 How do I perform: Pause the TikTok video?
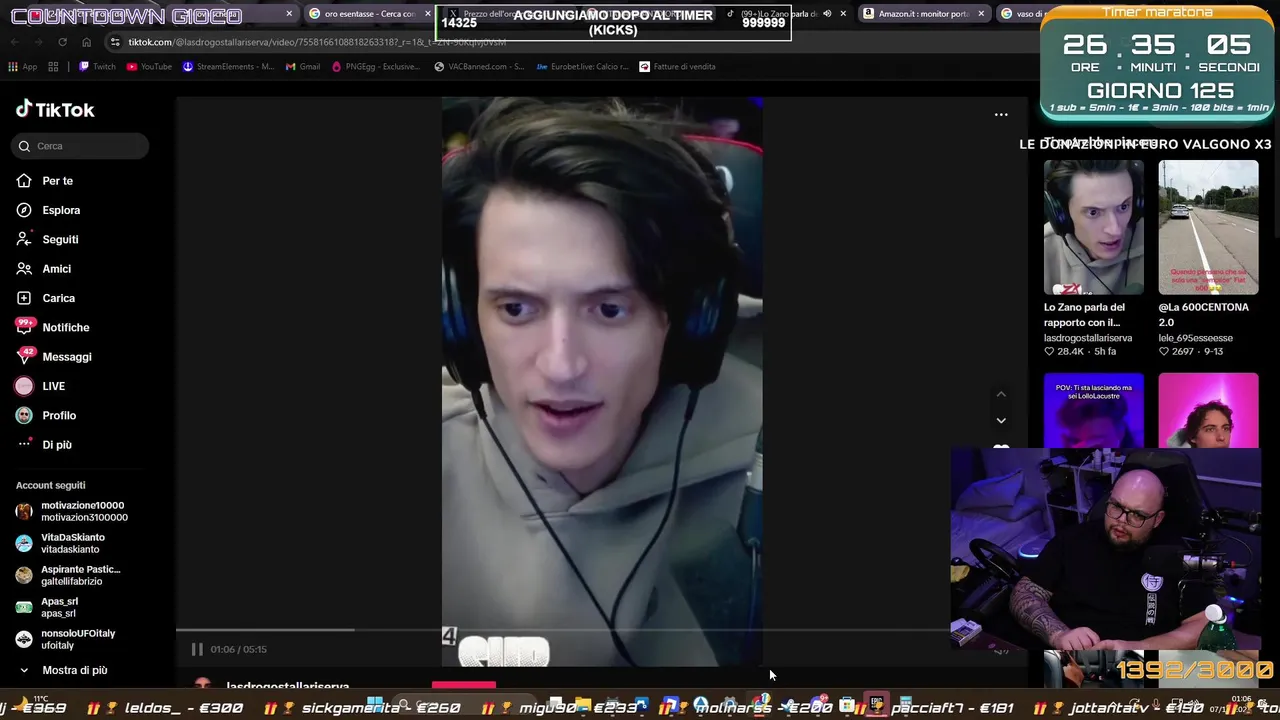click(x=197, y=649)
